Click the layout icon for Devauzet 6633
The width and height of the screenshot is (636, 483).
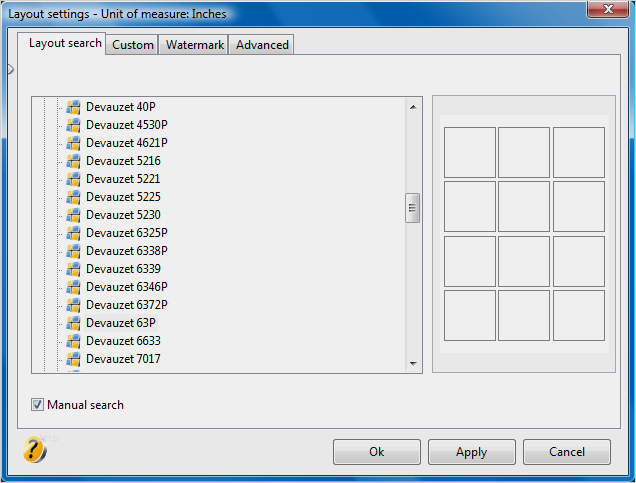pos(73,341)
